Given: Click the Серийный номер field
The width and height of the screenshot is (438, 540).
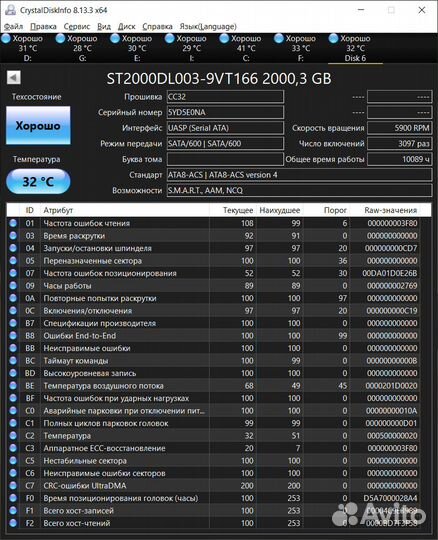Looking at the screenshot, I should tap(225, 112).
